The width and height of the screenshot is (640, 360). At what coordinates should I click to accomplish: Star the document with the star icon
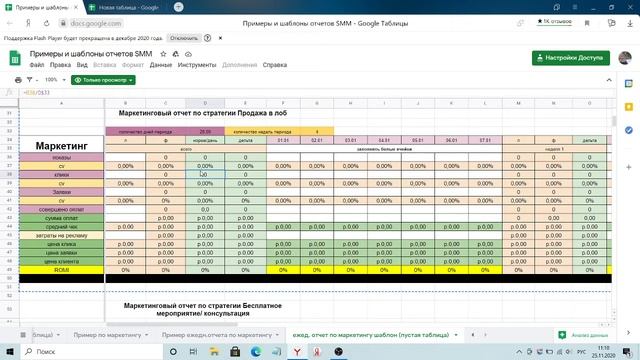pyautogui.click(x=163, y=54)
